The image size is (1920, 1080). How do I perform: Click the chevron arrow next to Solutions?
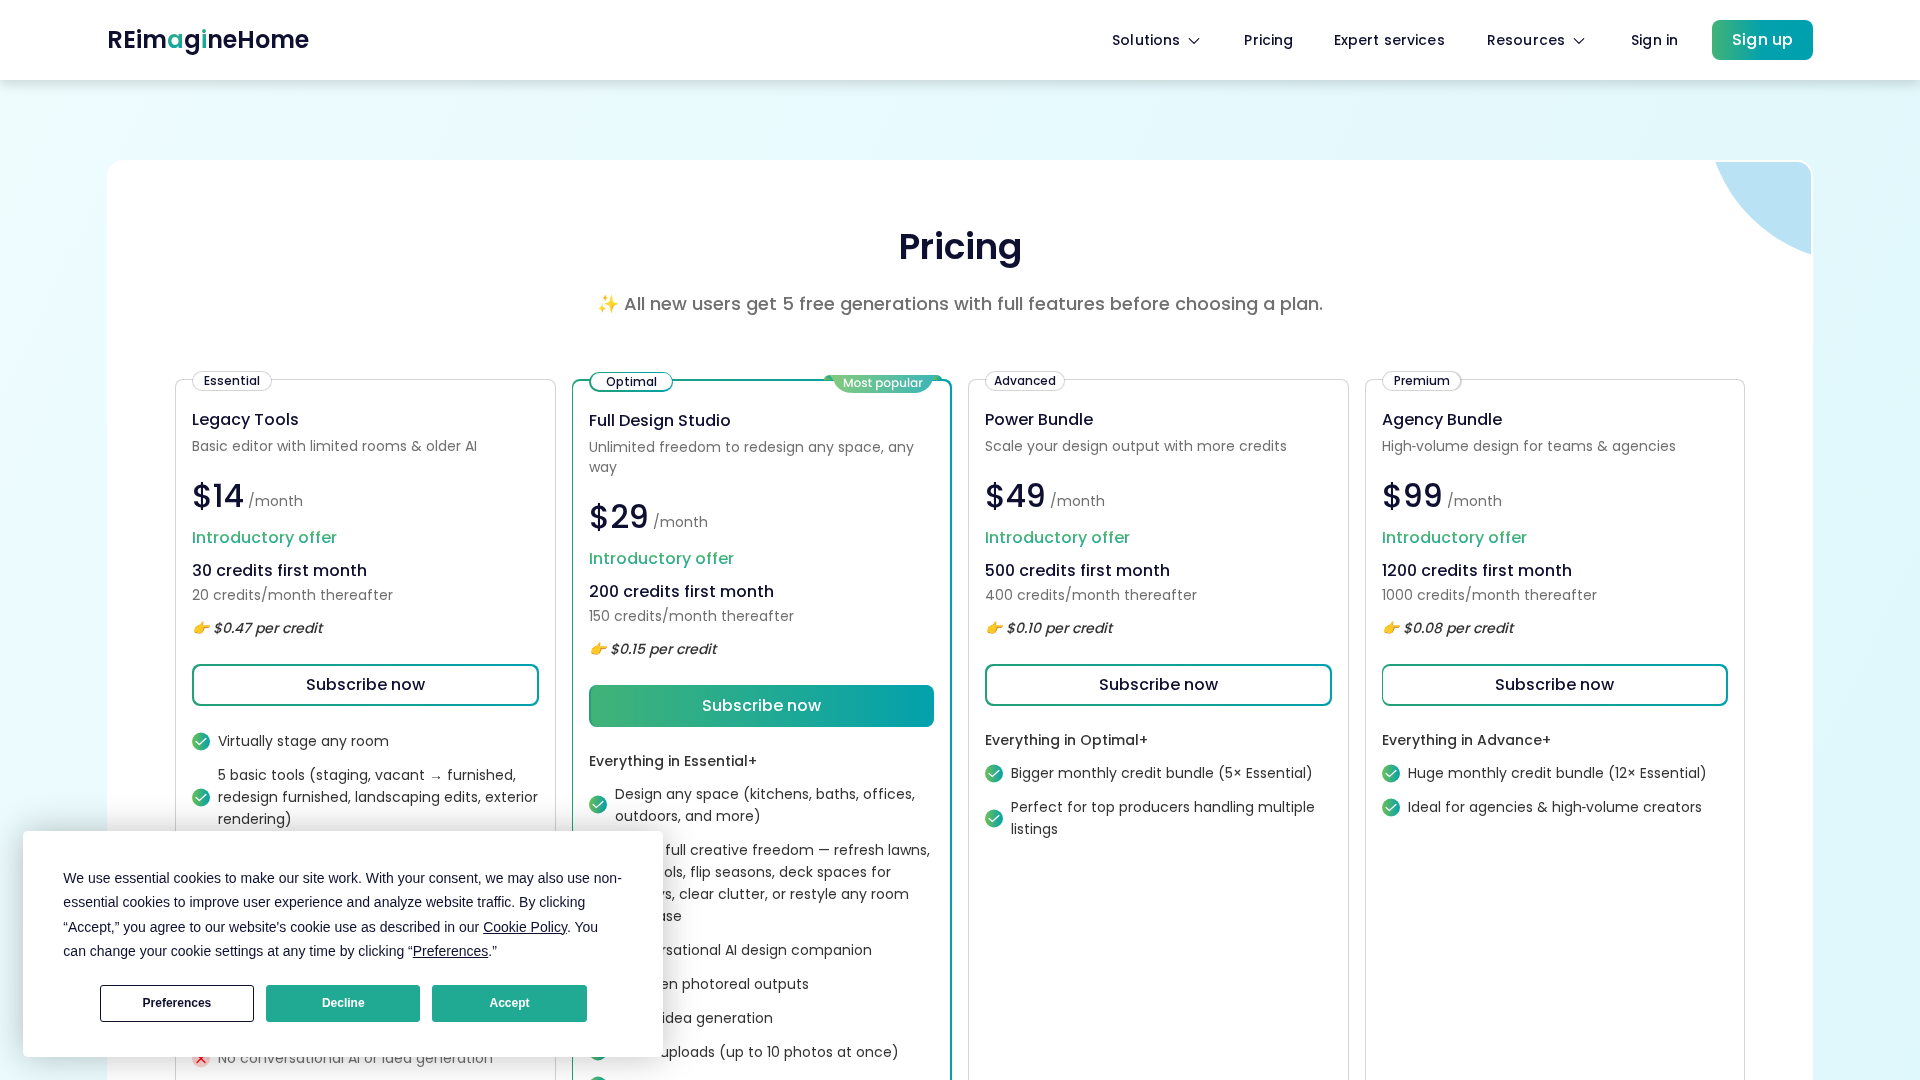coord(1194,41)
